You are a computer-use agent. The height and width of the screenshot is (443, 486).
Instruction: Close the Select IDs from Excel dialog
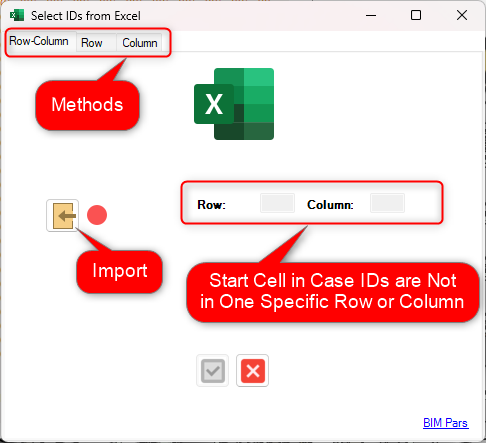tap(462, 15)
